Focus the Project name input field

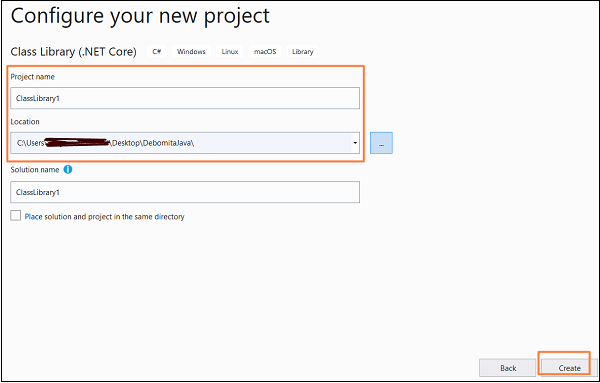185,98
